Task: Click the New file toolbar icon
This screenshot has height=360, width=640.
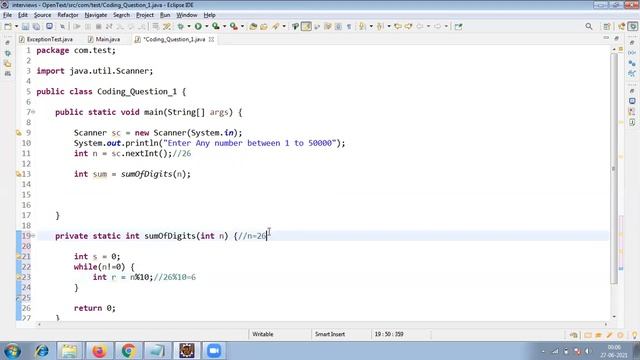Action: pyautogui.click(x=8, y=27)
